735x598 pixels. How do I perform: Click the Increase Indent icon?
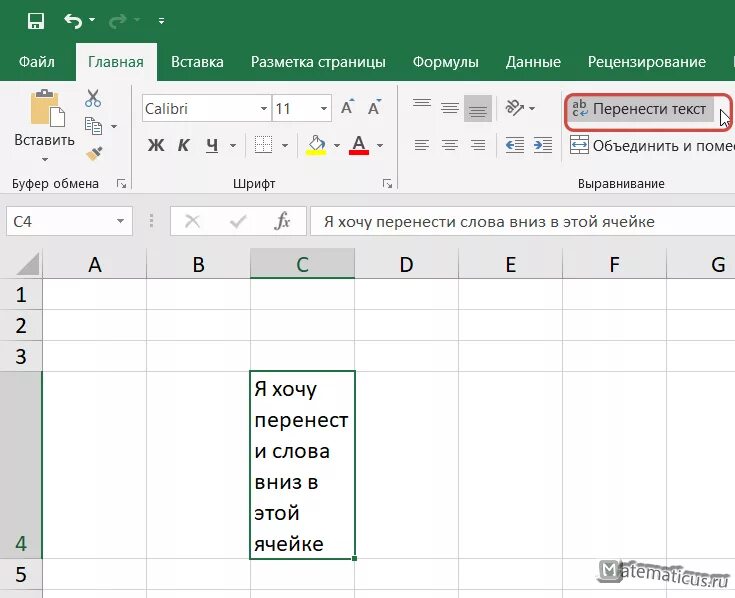click(543, 145)
